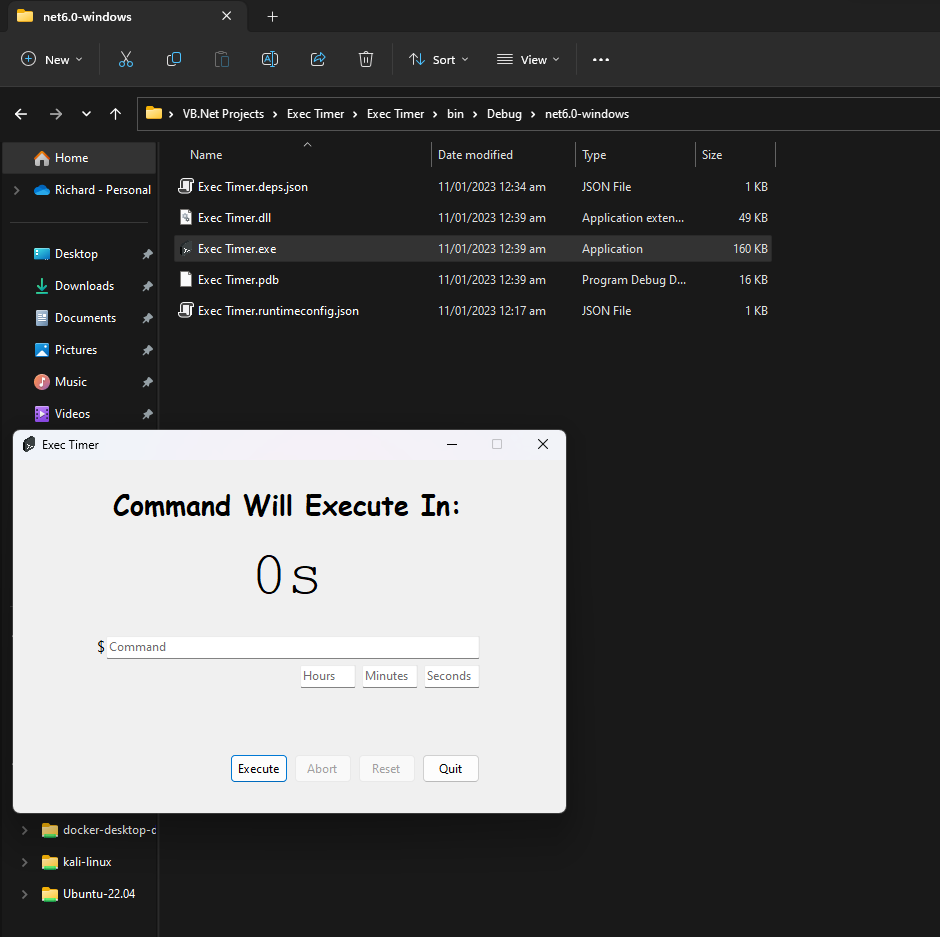Quit the Exec Timer app
Viewport: 940px width, 937px height.
point(450,768)
